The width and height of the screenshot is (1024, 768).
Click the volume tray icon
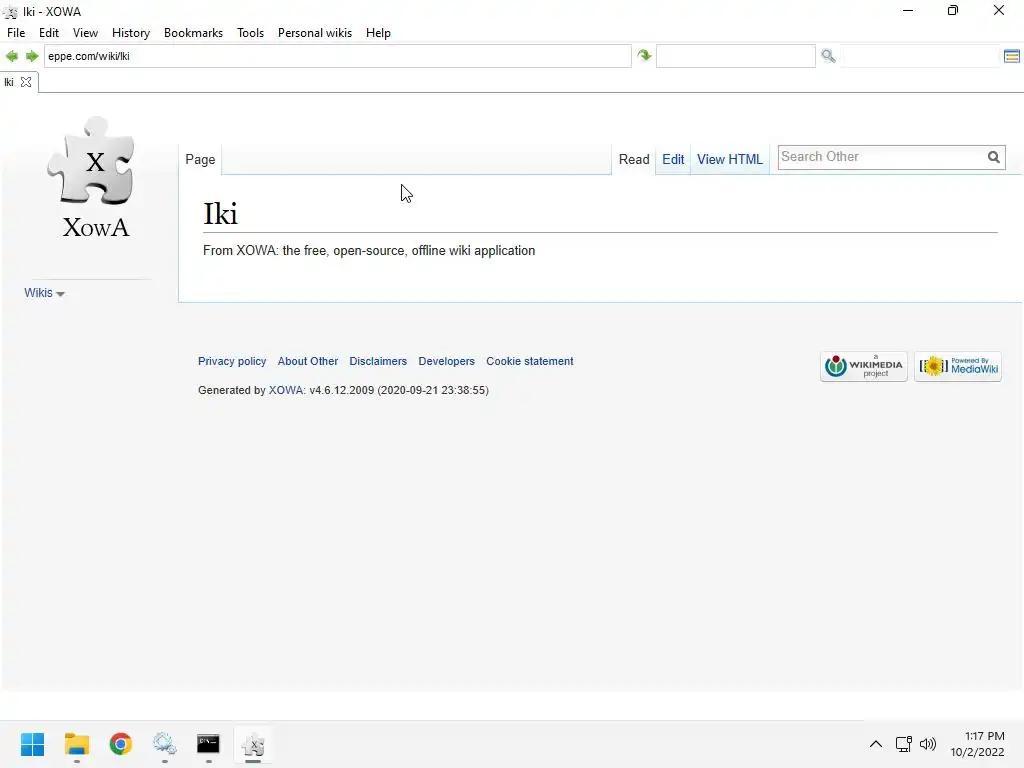[928, 744]
